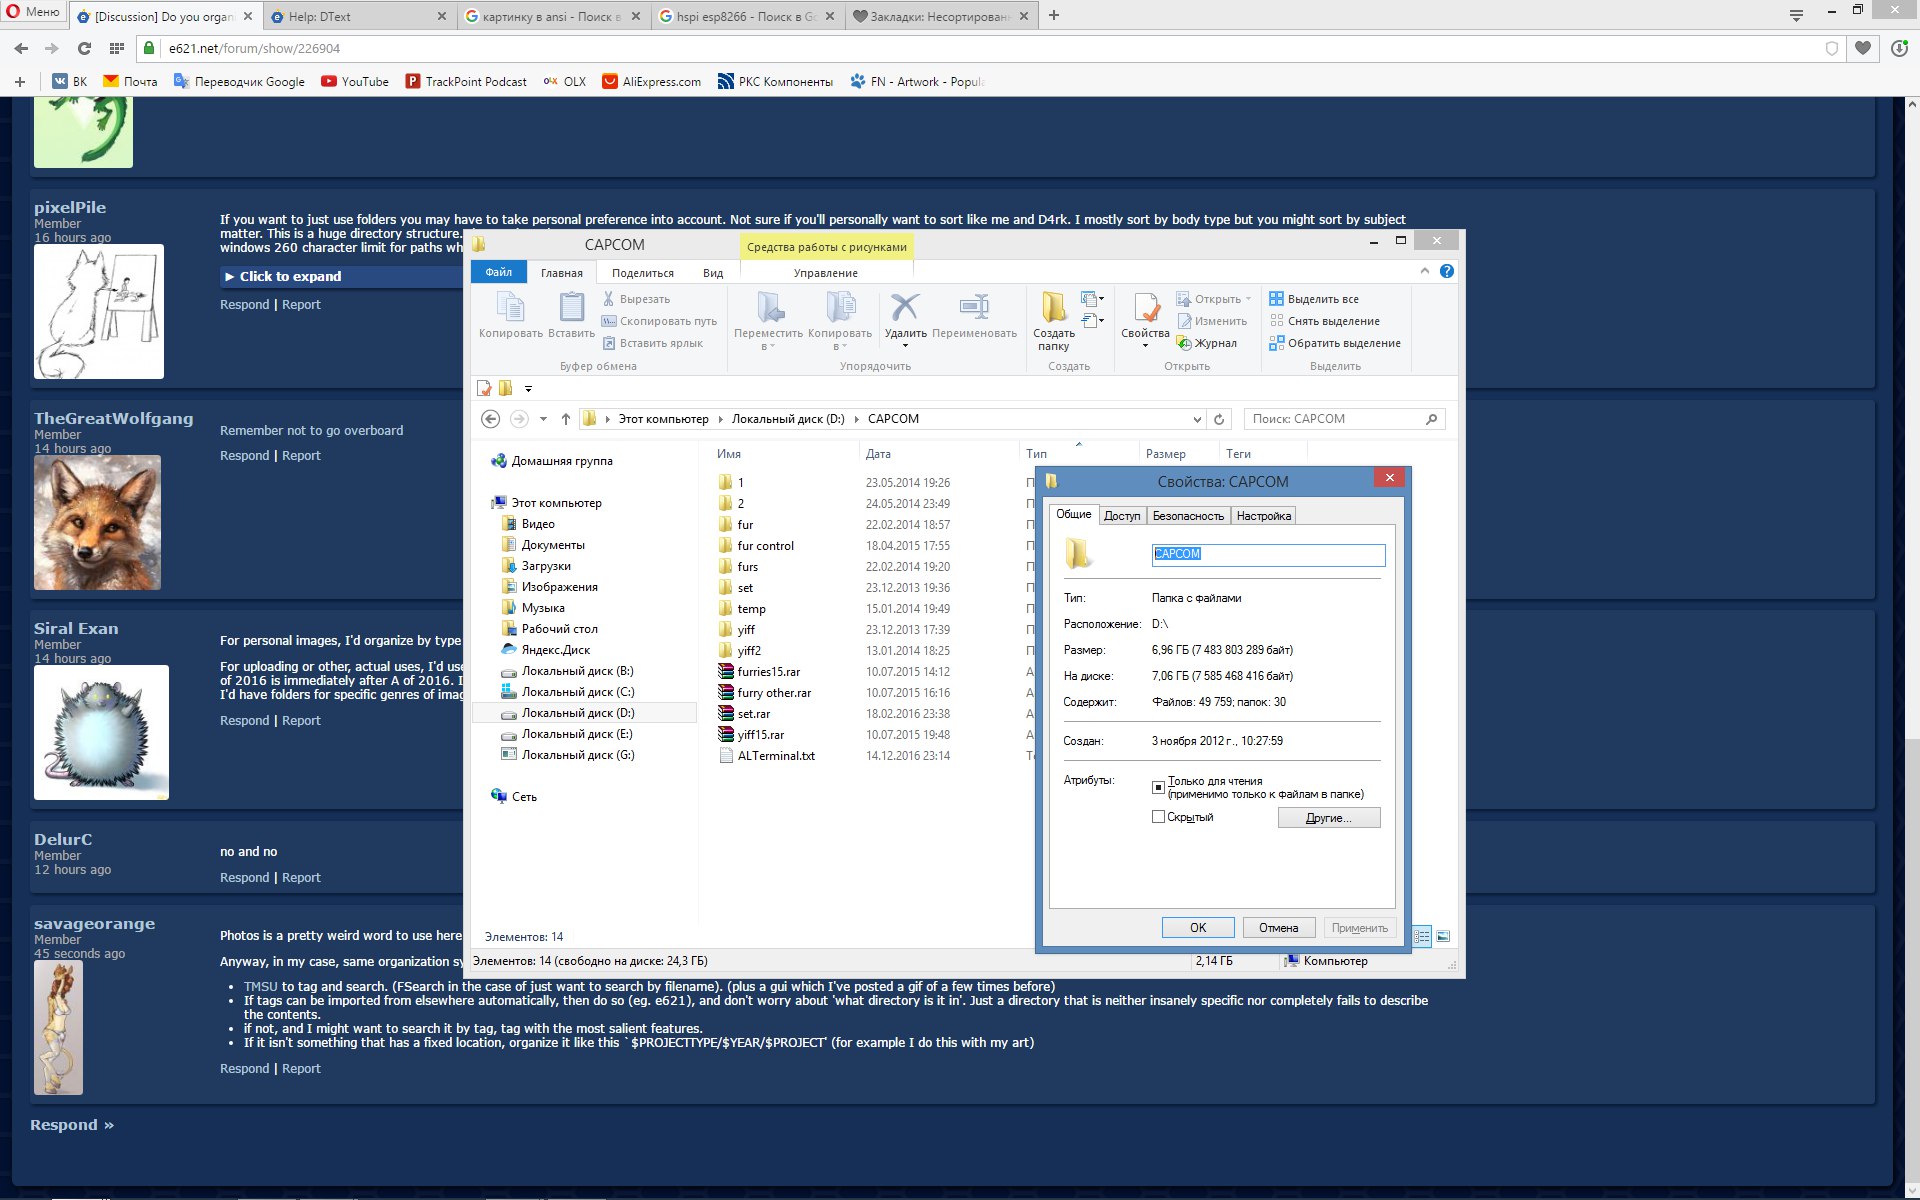The image size is (1920, 1200).
Task: Select Локальный диск (C:) in navigation tree
Action: [577, 692]
